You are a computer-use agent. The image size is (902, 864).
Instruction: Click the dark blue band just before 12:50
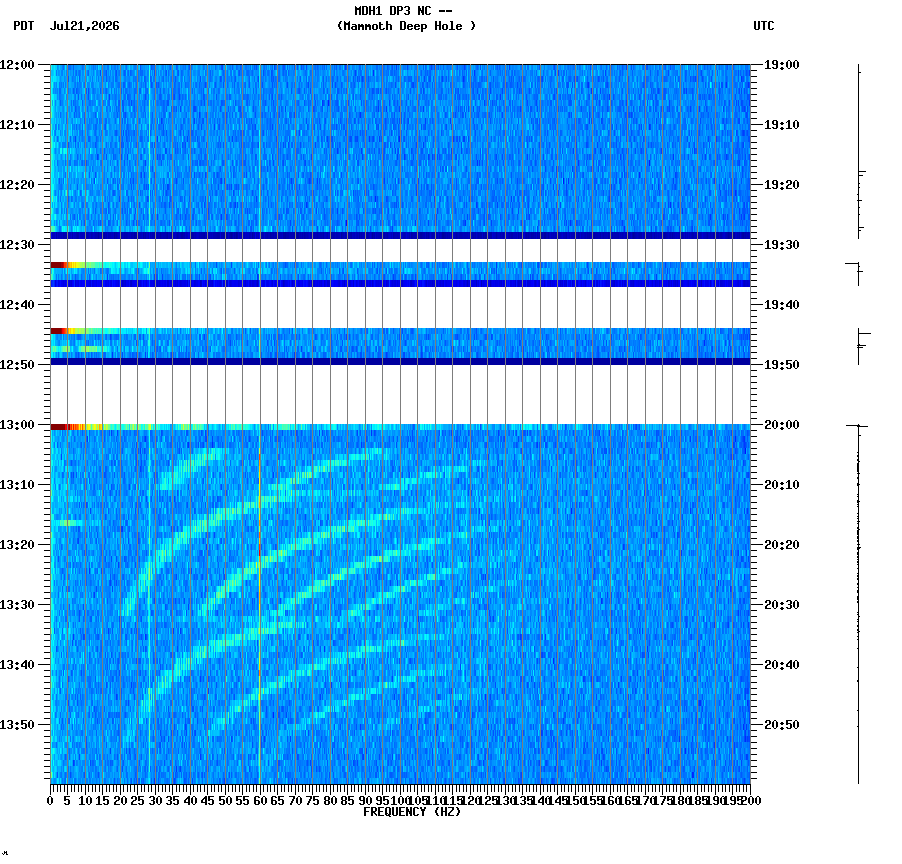[400, 362]
